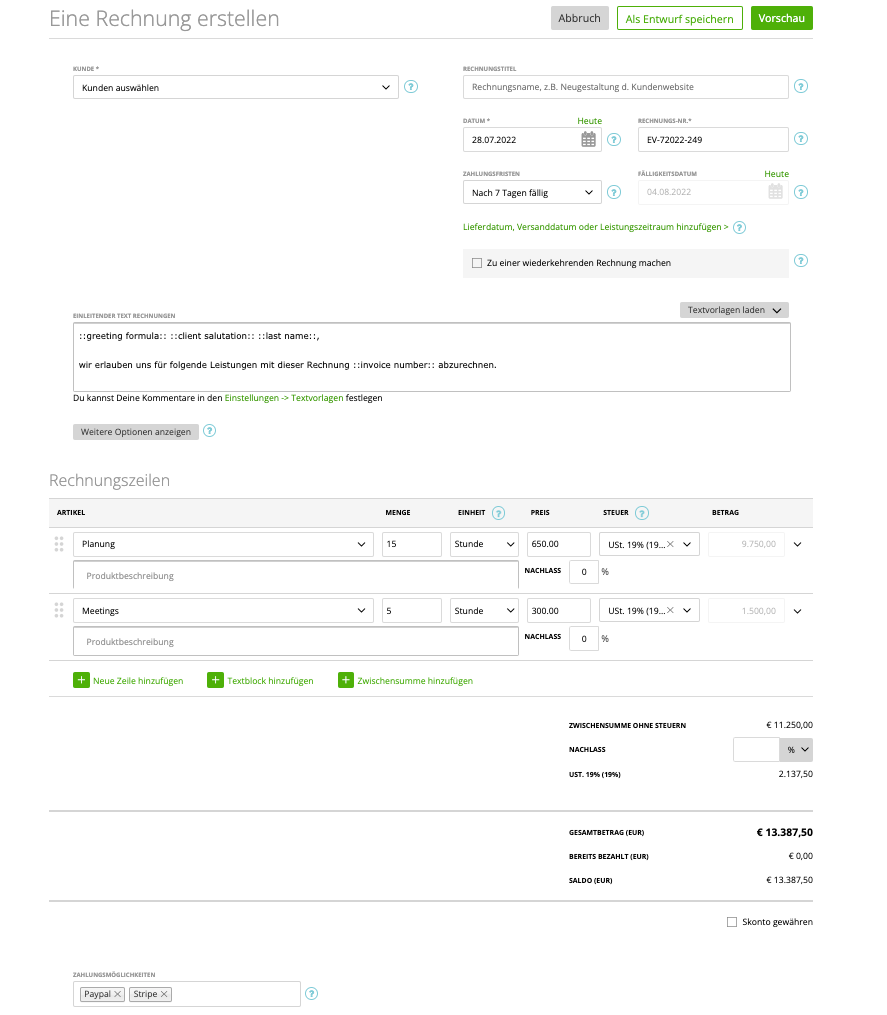The width and height of the screenshot is (887, 1015).
Task: Click help icon next to Steuer column
Action: click(x=642, y=513)
